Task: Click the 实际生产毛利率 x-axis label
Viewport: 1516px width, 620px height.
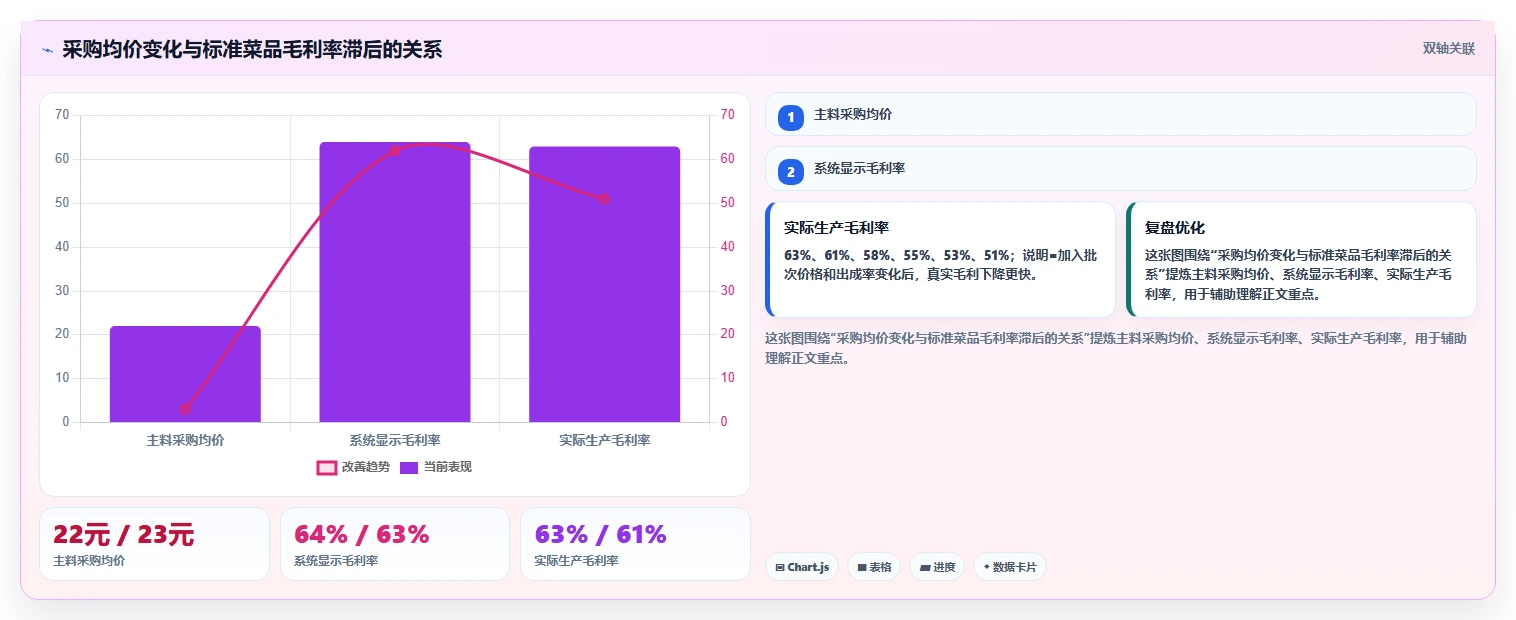Action: (605, 440)
